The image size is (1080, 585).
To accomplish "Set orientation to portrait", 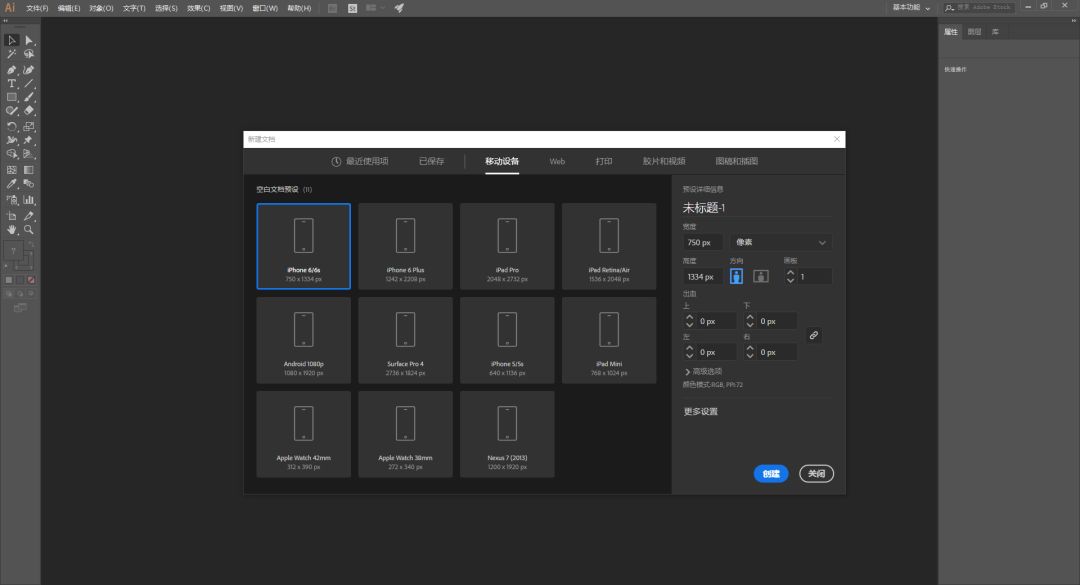I will (737, 276).
